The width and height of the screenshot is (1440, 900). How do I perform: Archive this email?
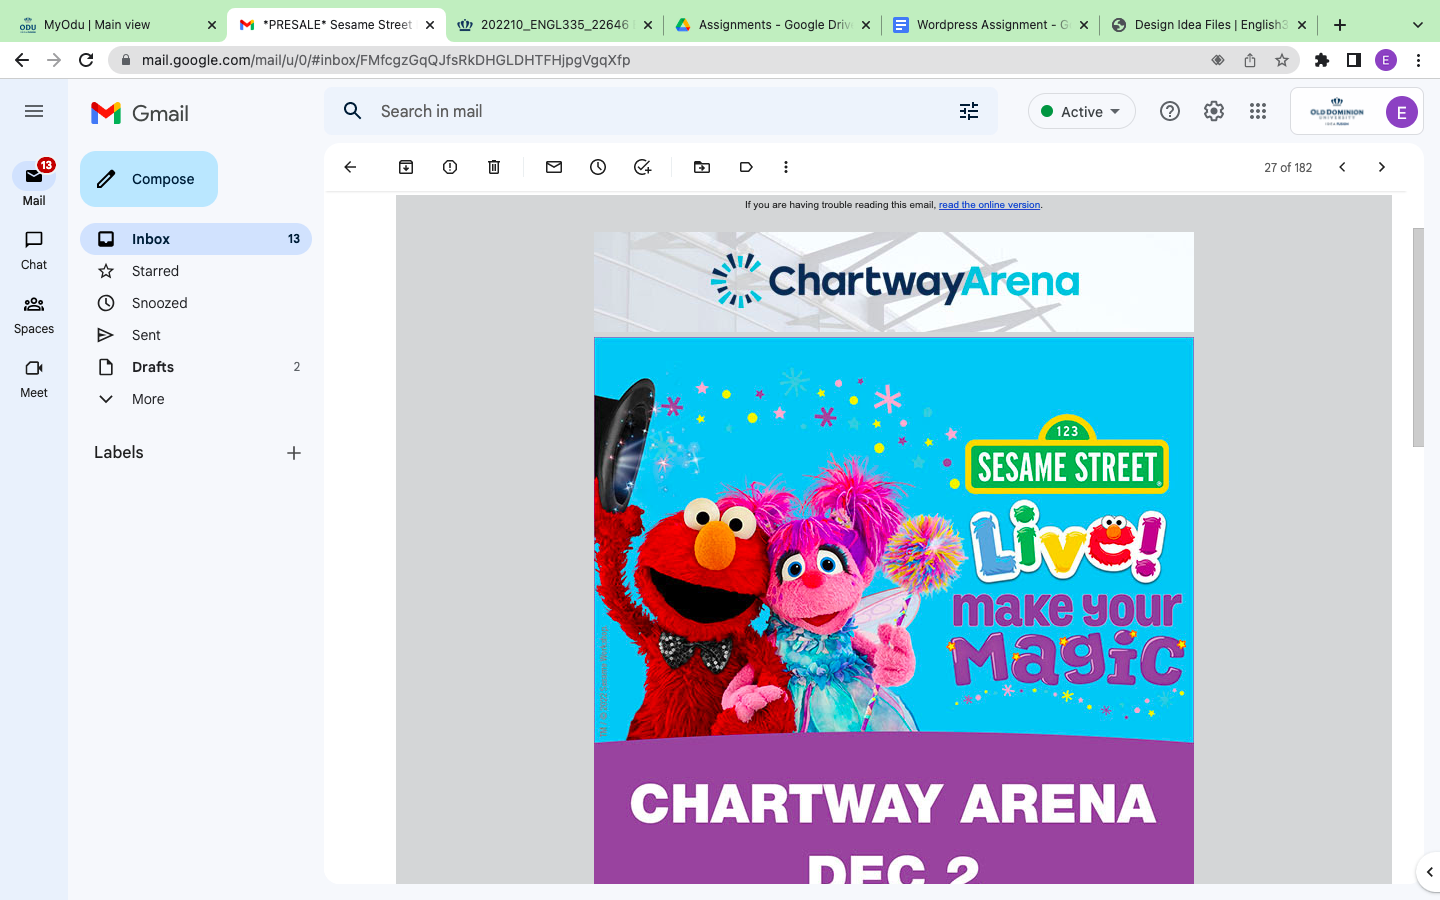click(x=406, y=167)
